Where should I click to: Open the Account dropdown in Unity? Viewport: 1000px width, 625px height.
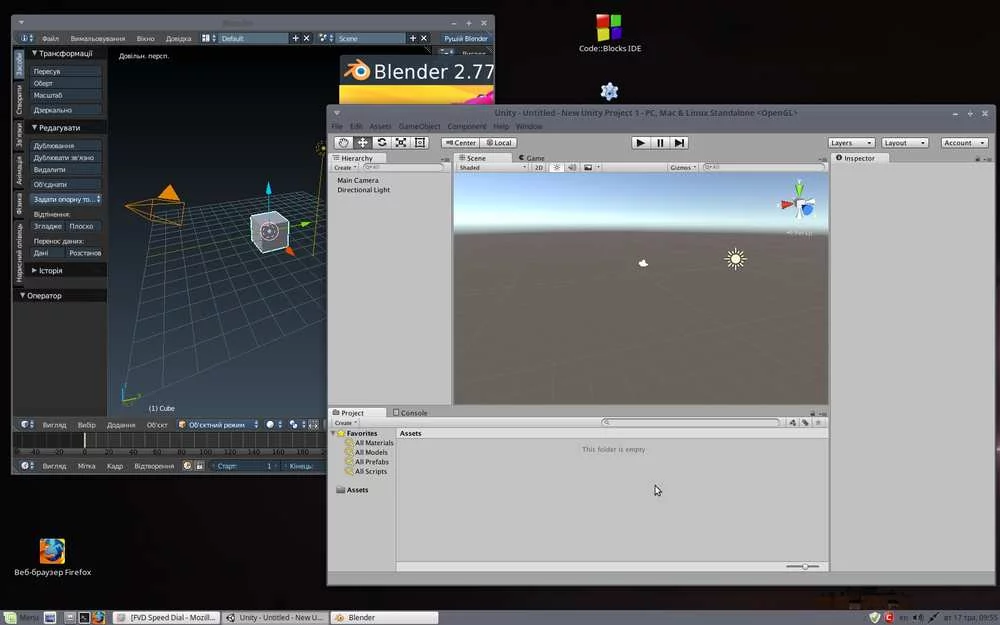coord(964,143)
